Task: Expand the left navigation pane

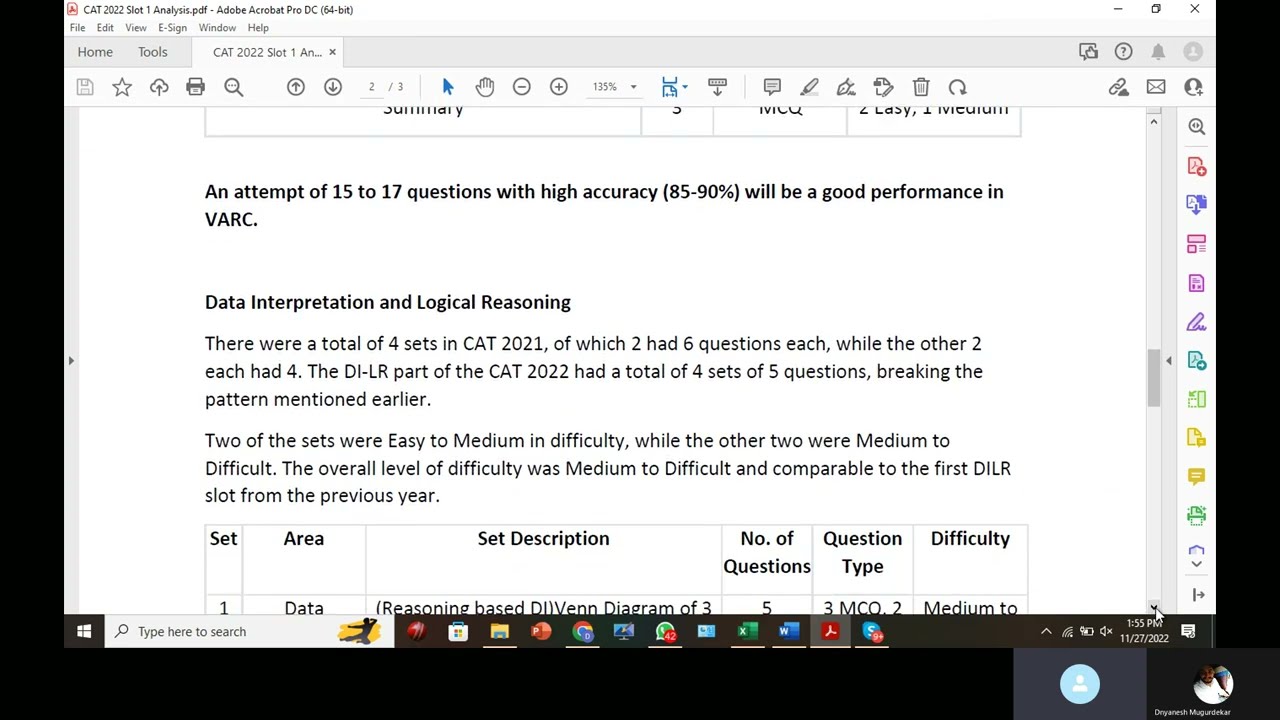Action: point(71,360)
